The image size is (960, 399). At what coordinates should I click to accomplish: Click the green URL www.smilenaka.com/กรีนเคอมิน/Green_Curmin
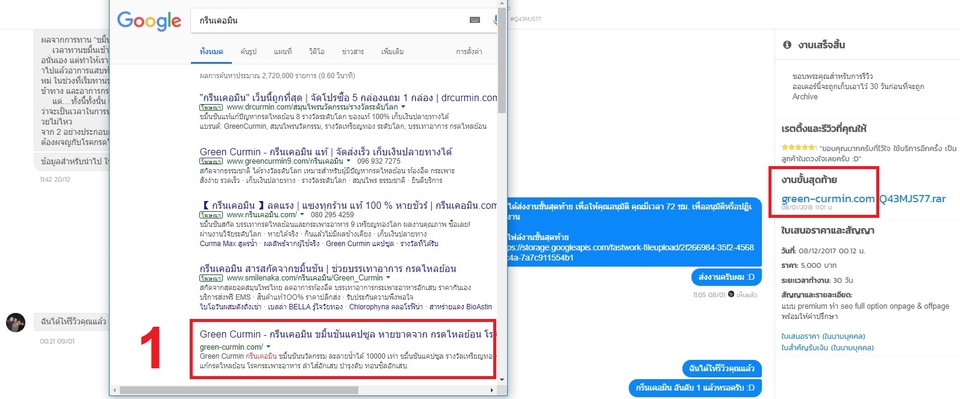(x=304, y=278)
